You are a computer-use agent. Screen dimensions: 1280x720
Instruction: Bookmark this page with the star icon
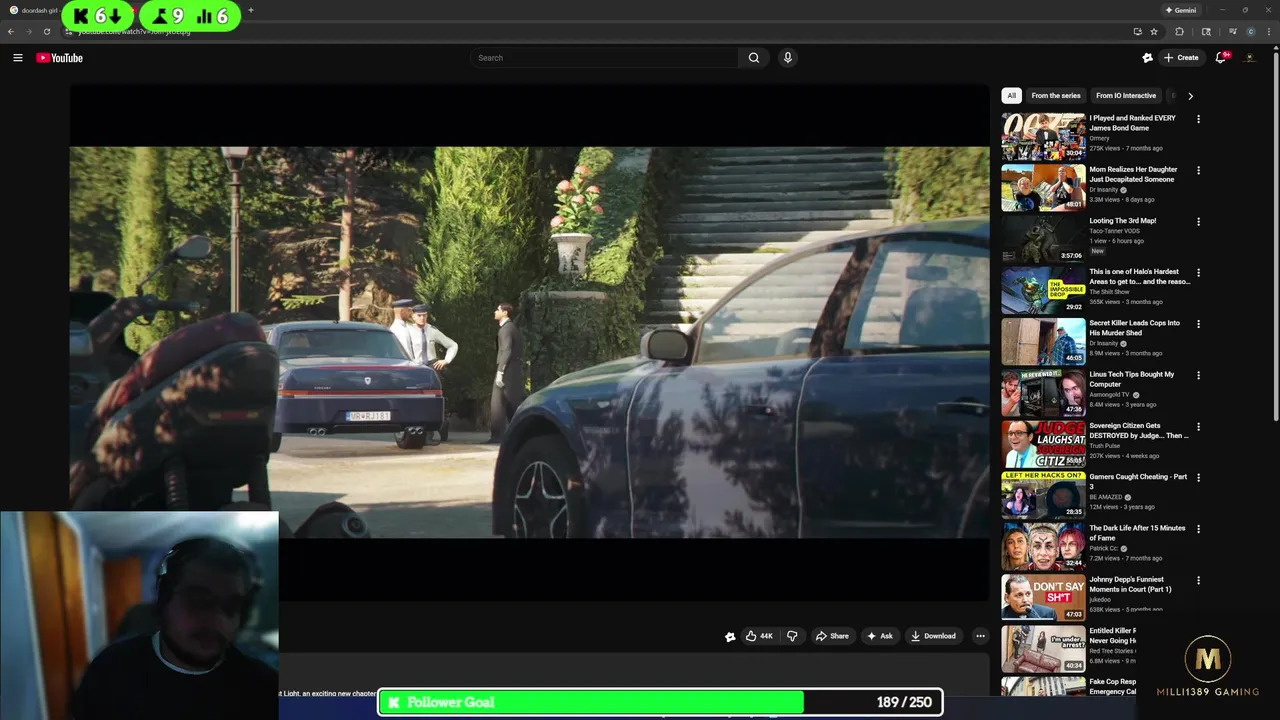[x=1154, y=31]
